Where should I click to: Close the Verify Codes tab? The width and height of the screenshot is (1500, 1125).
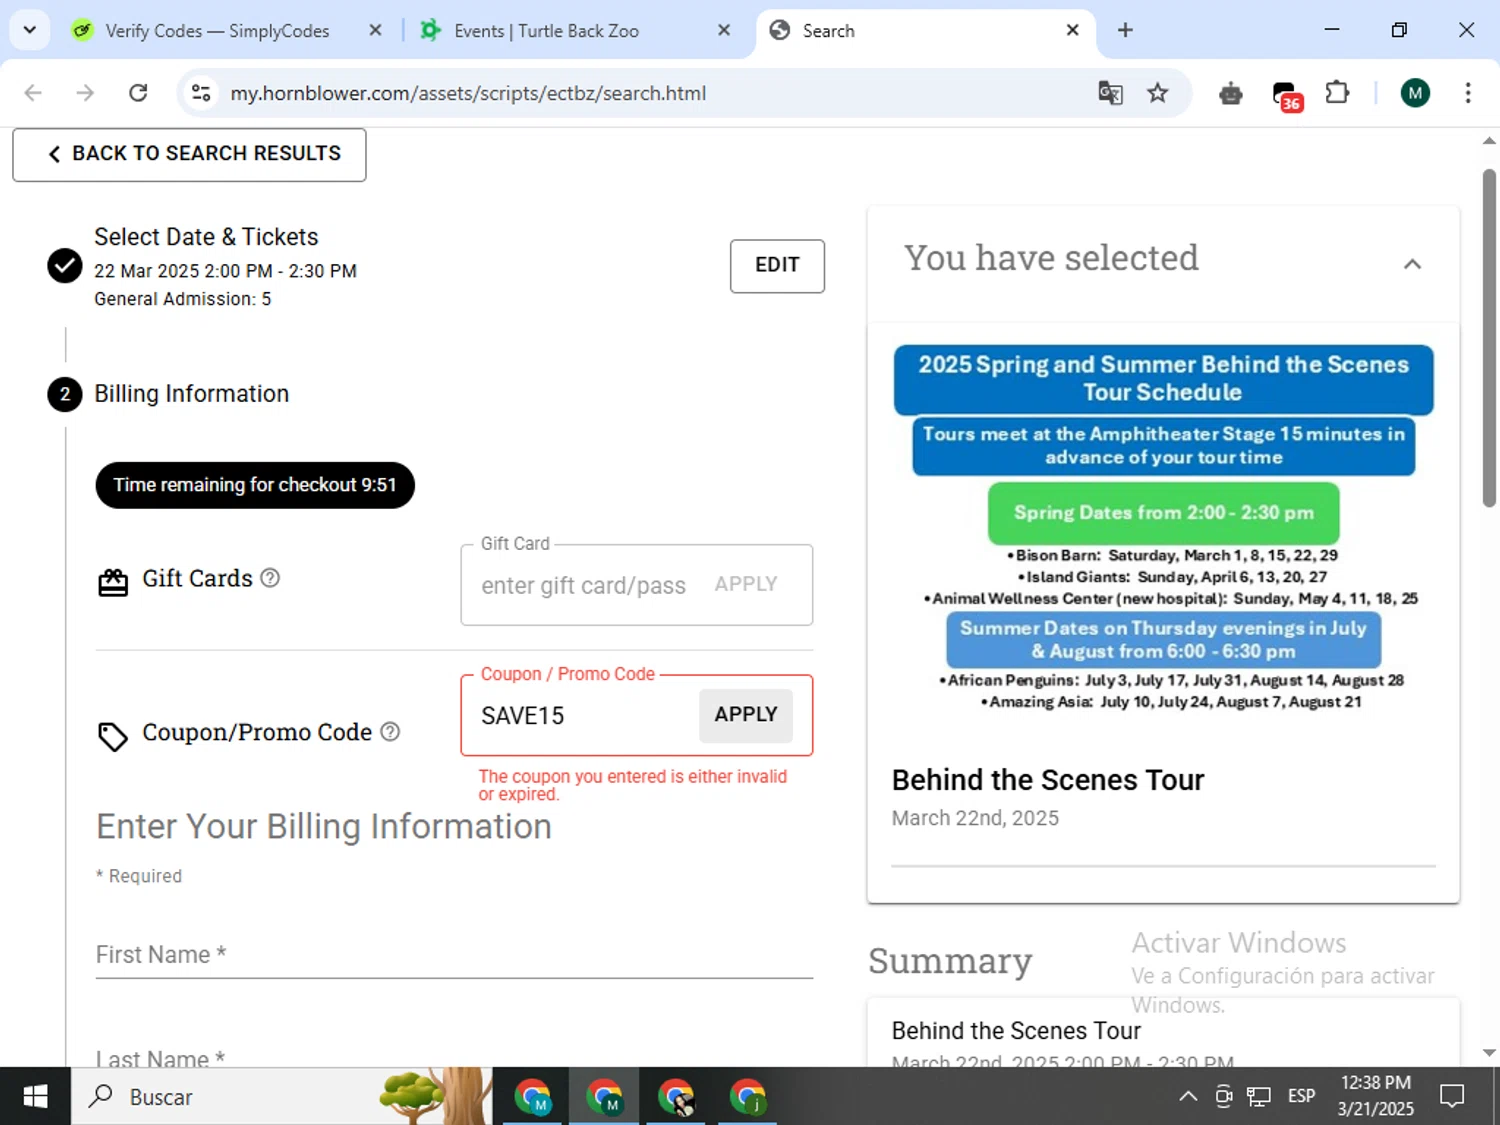[375, 30]
